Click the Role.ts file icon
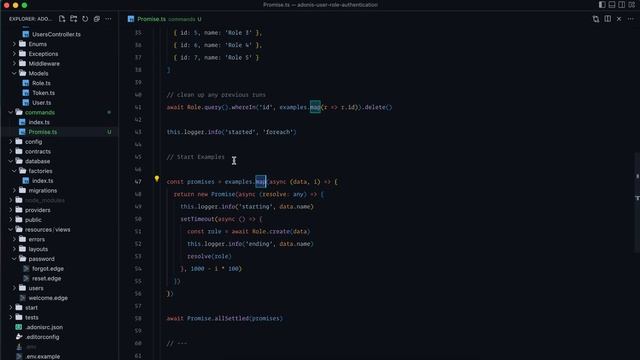The height and width of the screenshot is (360, 640). click(x=26, y=83)
